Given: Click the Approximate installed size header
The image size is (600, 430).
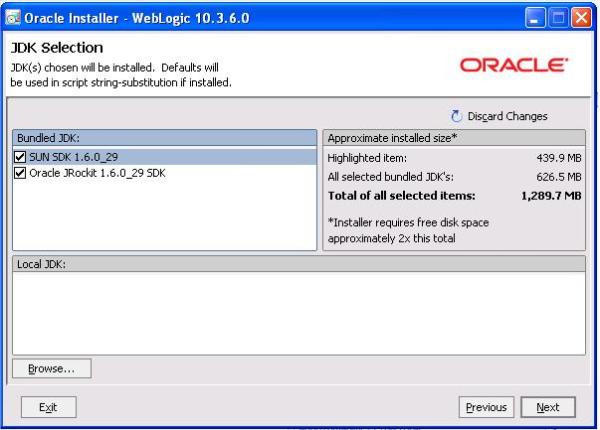Looking at the screenshot, I should tap(454, 138).
